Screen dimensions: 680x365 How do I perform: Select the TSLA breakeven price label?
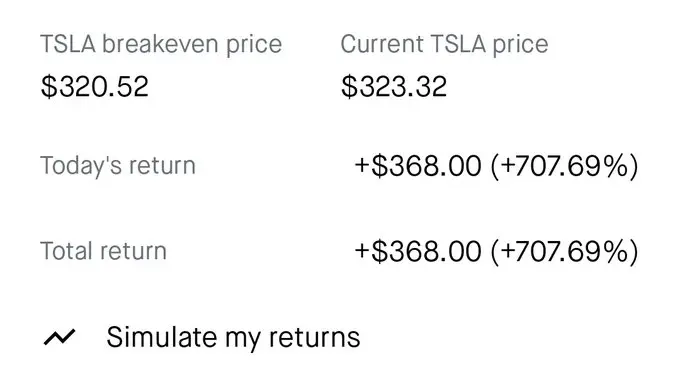(x=161, y=44)
